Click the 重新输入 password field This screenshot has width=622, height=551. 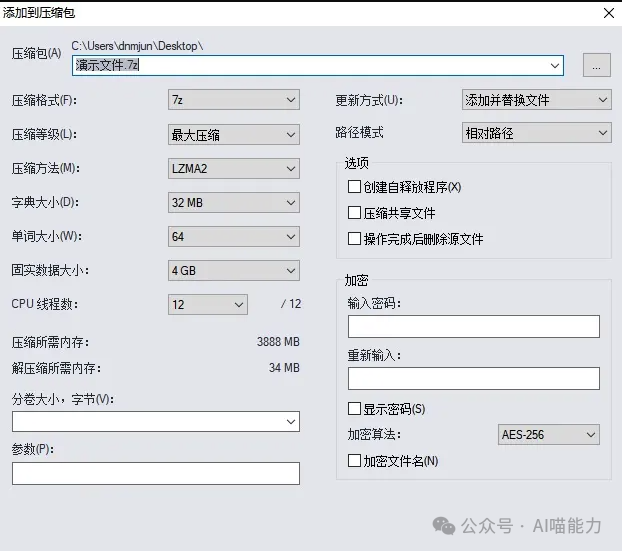click(x=473, y=378)
